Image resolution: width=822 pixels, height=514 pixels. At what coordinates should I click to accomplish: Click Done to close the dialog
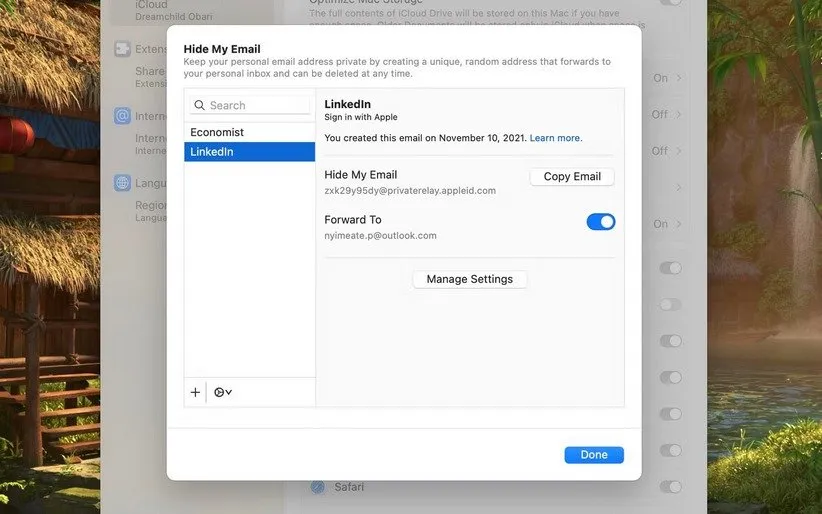[x=593, y=455]
